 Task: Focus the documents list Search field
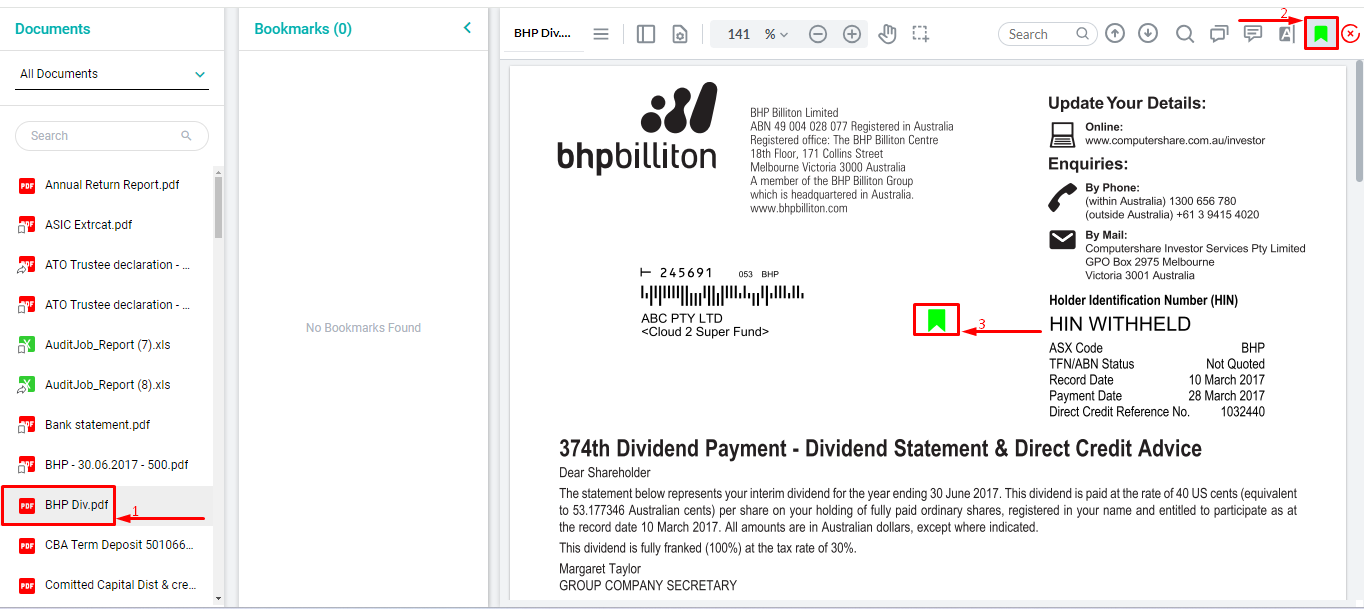point(112,136)
